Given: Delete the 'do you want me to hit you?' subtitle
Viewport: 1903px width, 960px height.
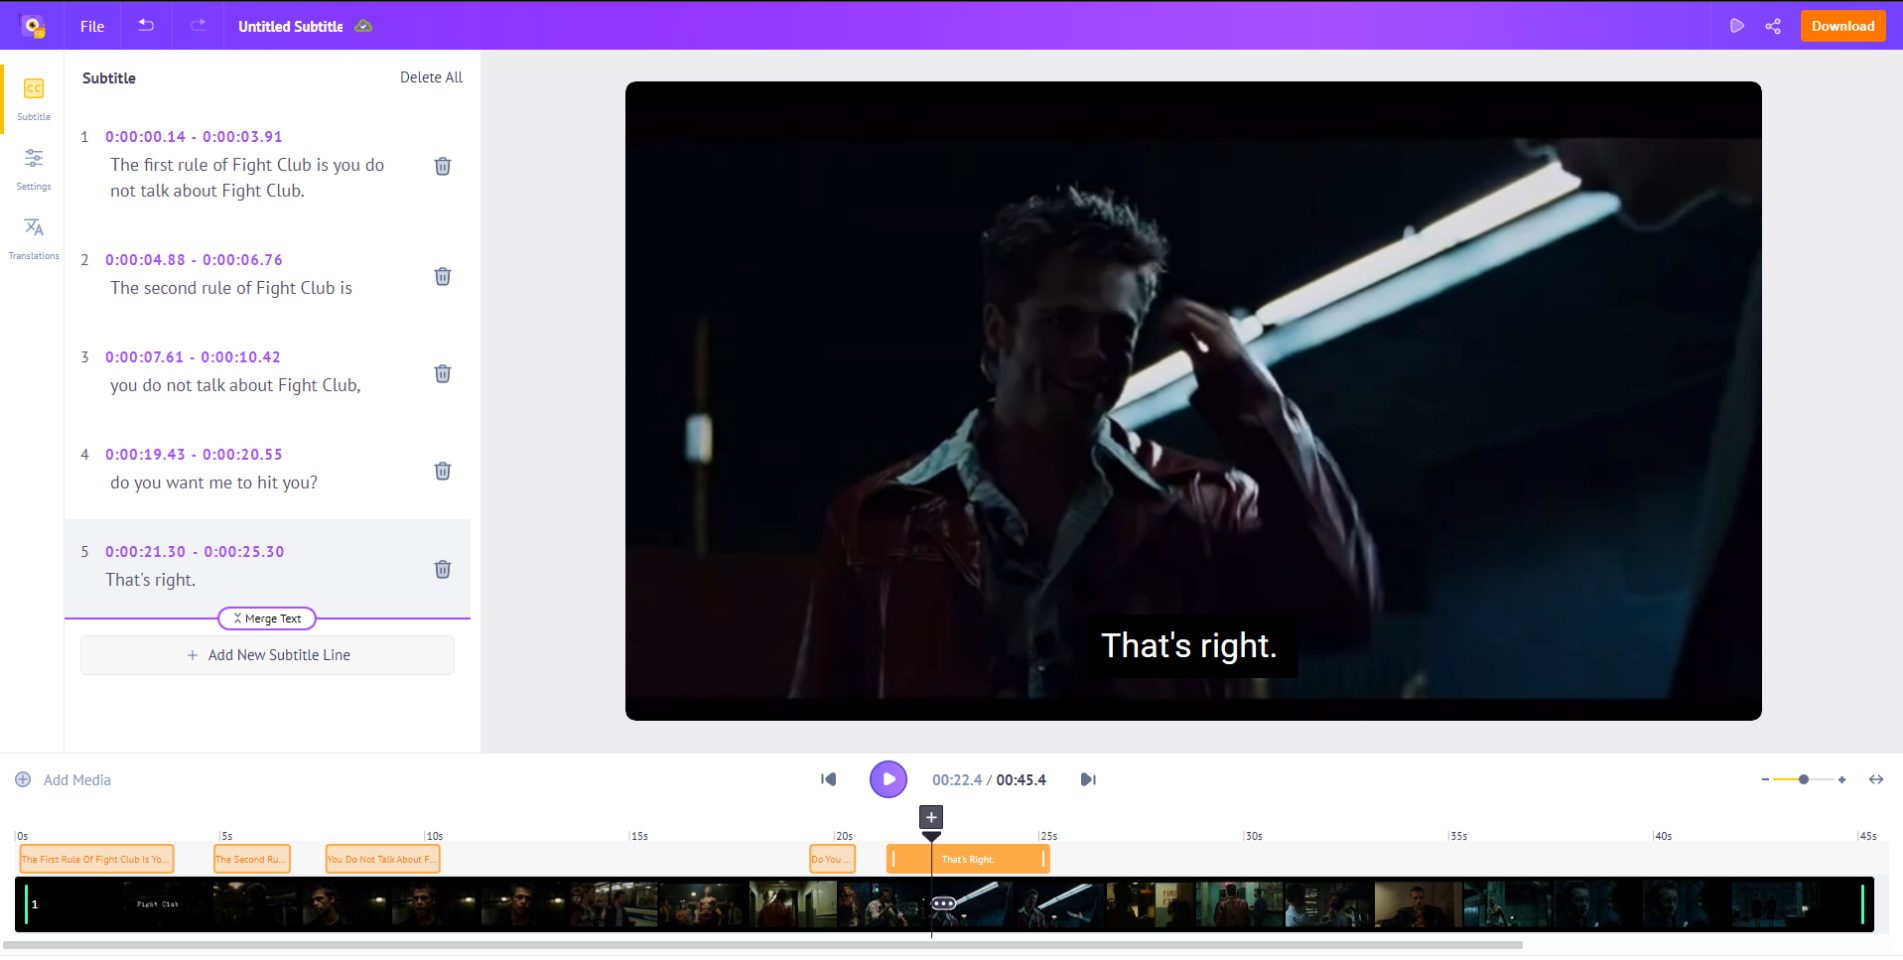Looking at the screenshot, I should tap(442, 471).
